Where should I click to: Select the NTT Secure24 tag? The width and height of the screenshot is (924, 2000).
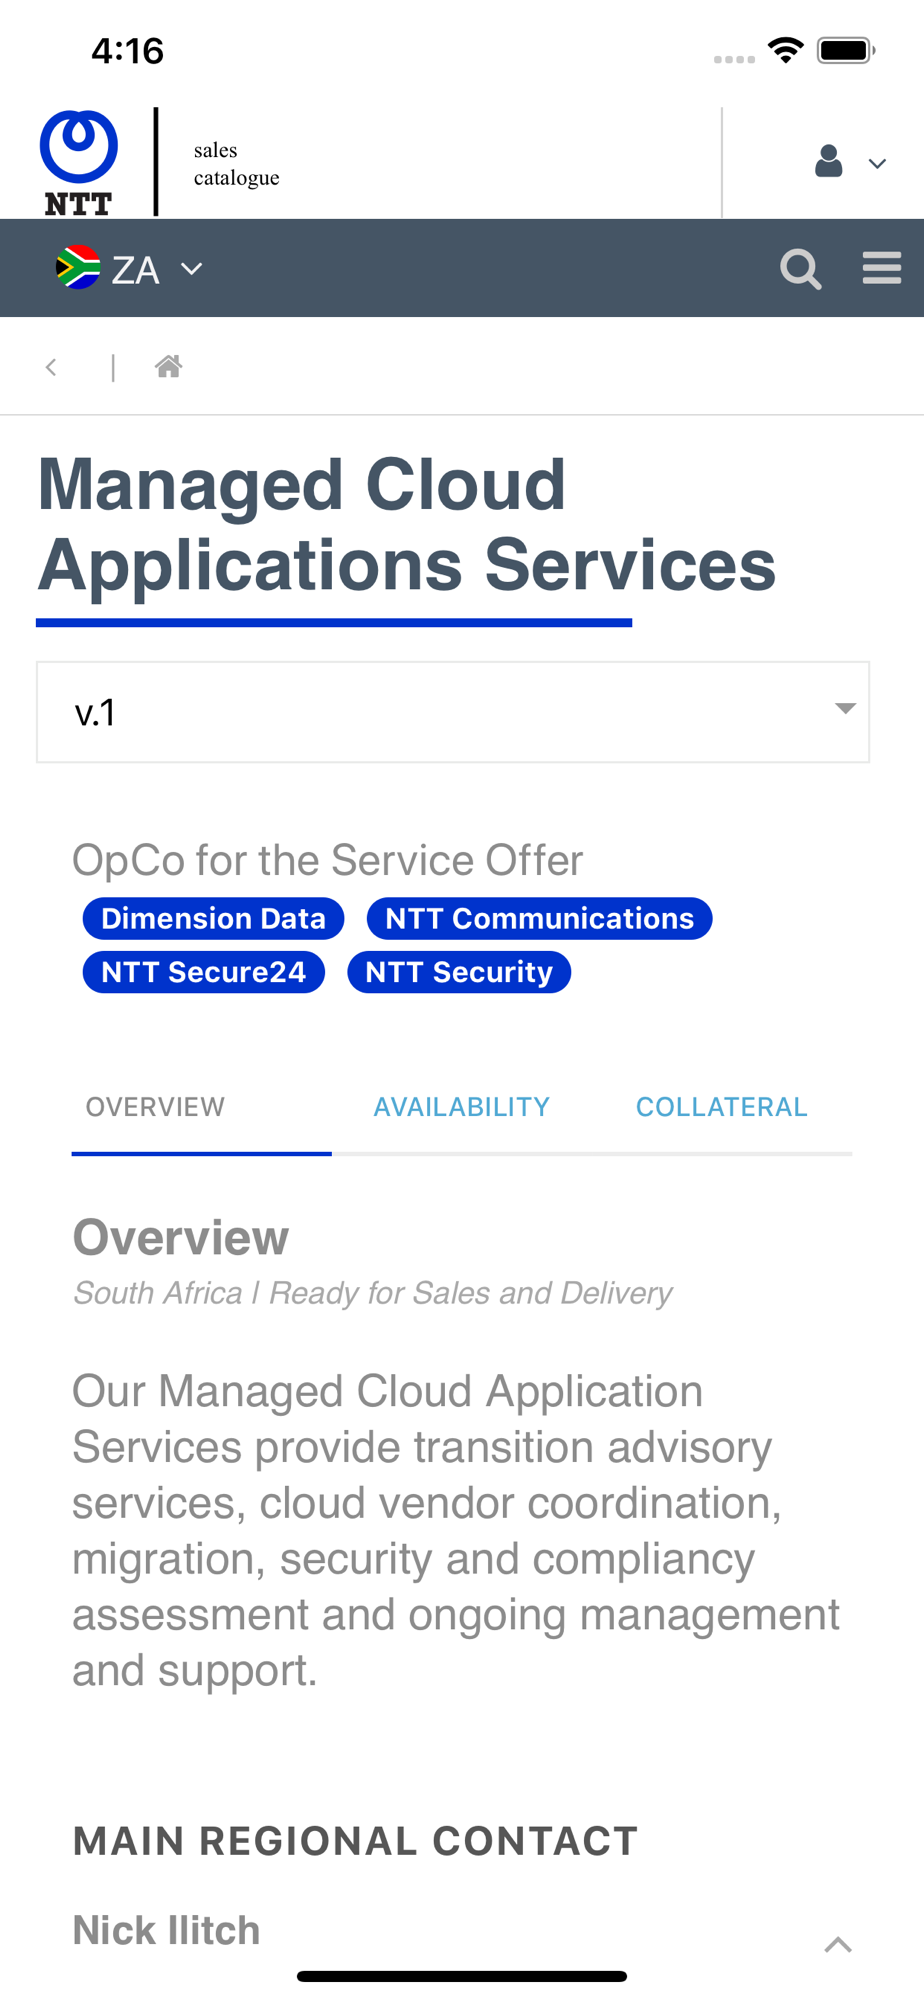(x=204, y=972)
